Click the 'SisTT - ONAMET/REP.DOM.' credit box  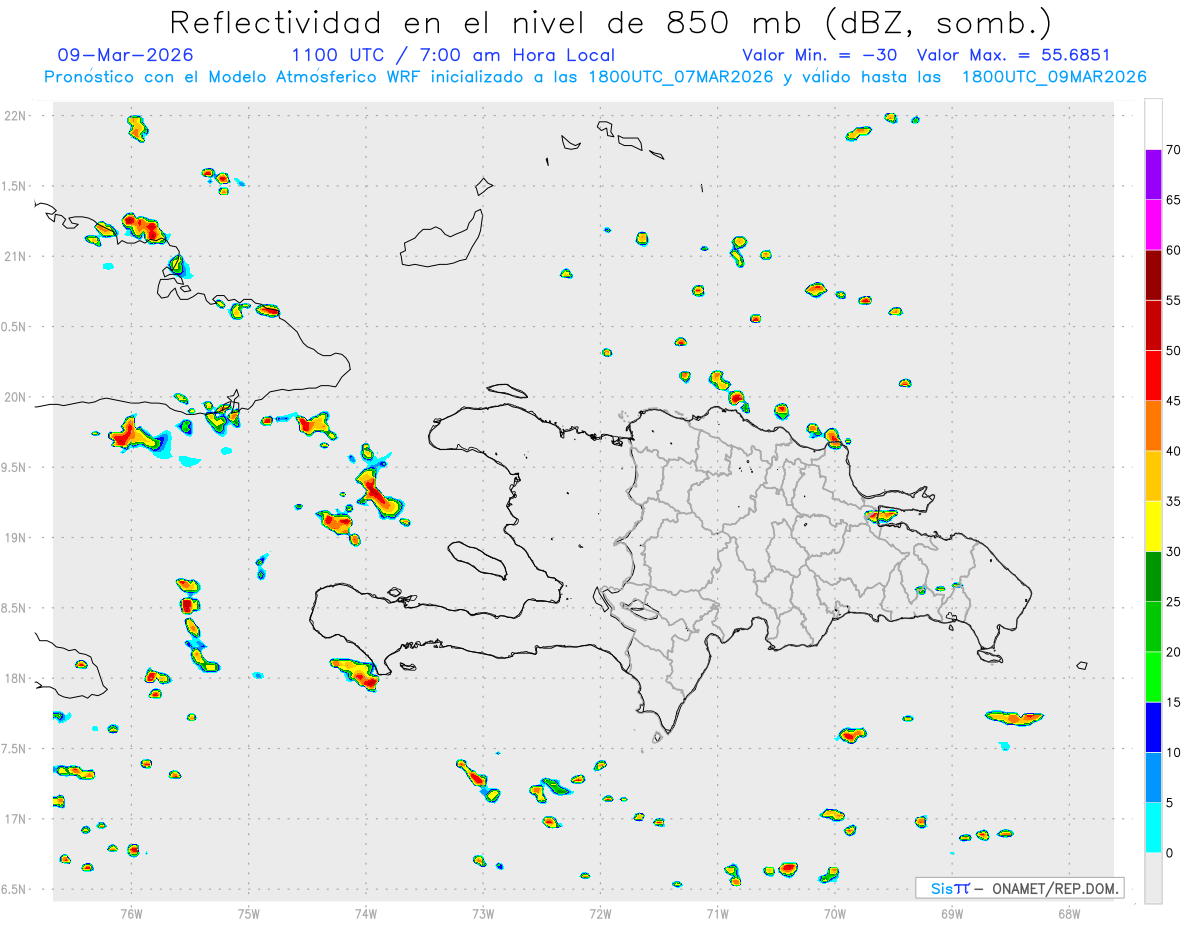tap(1019, 888)
